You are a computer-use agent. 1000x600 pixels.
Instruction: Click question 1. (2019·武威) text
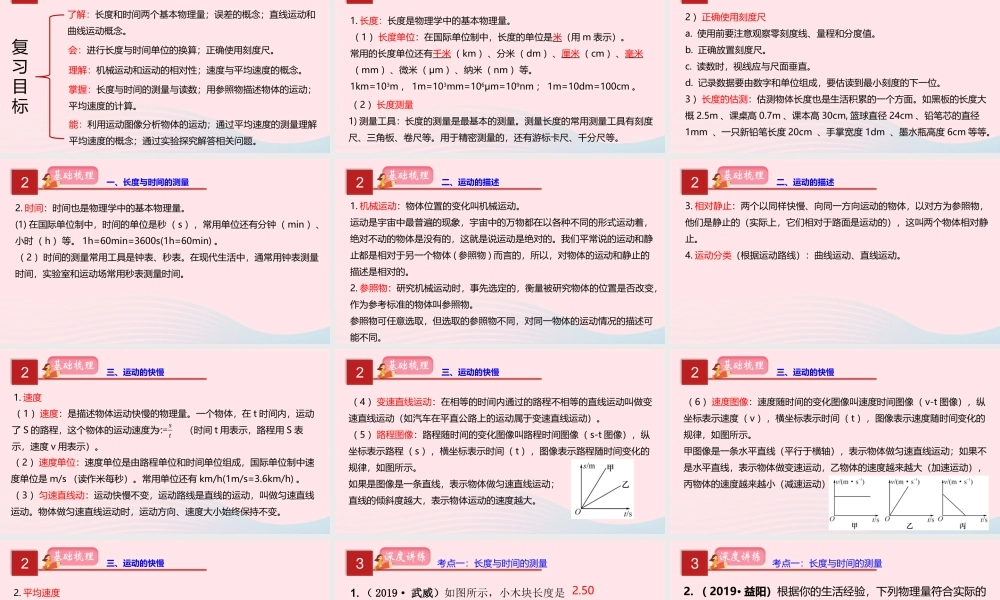pos(457,593)
